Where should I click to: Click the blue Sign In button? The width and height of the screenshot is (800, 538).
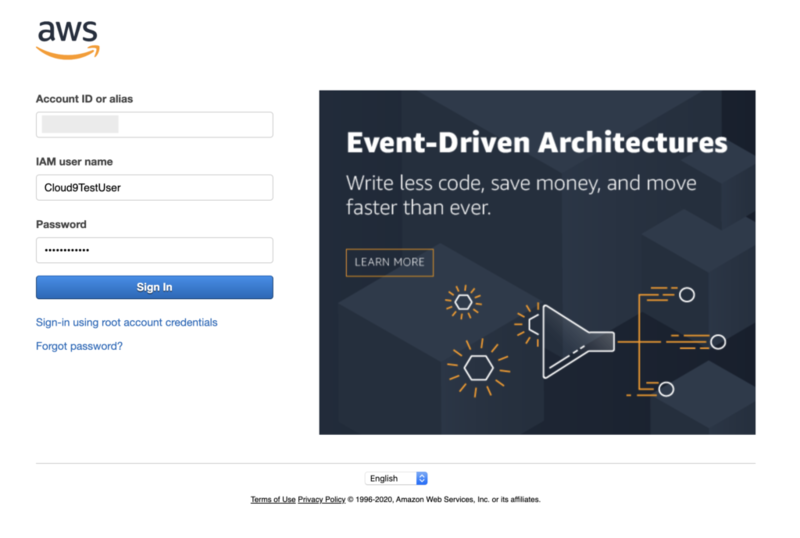pos(155,287)
